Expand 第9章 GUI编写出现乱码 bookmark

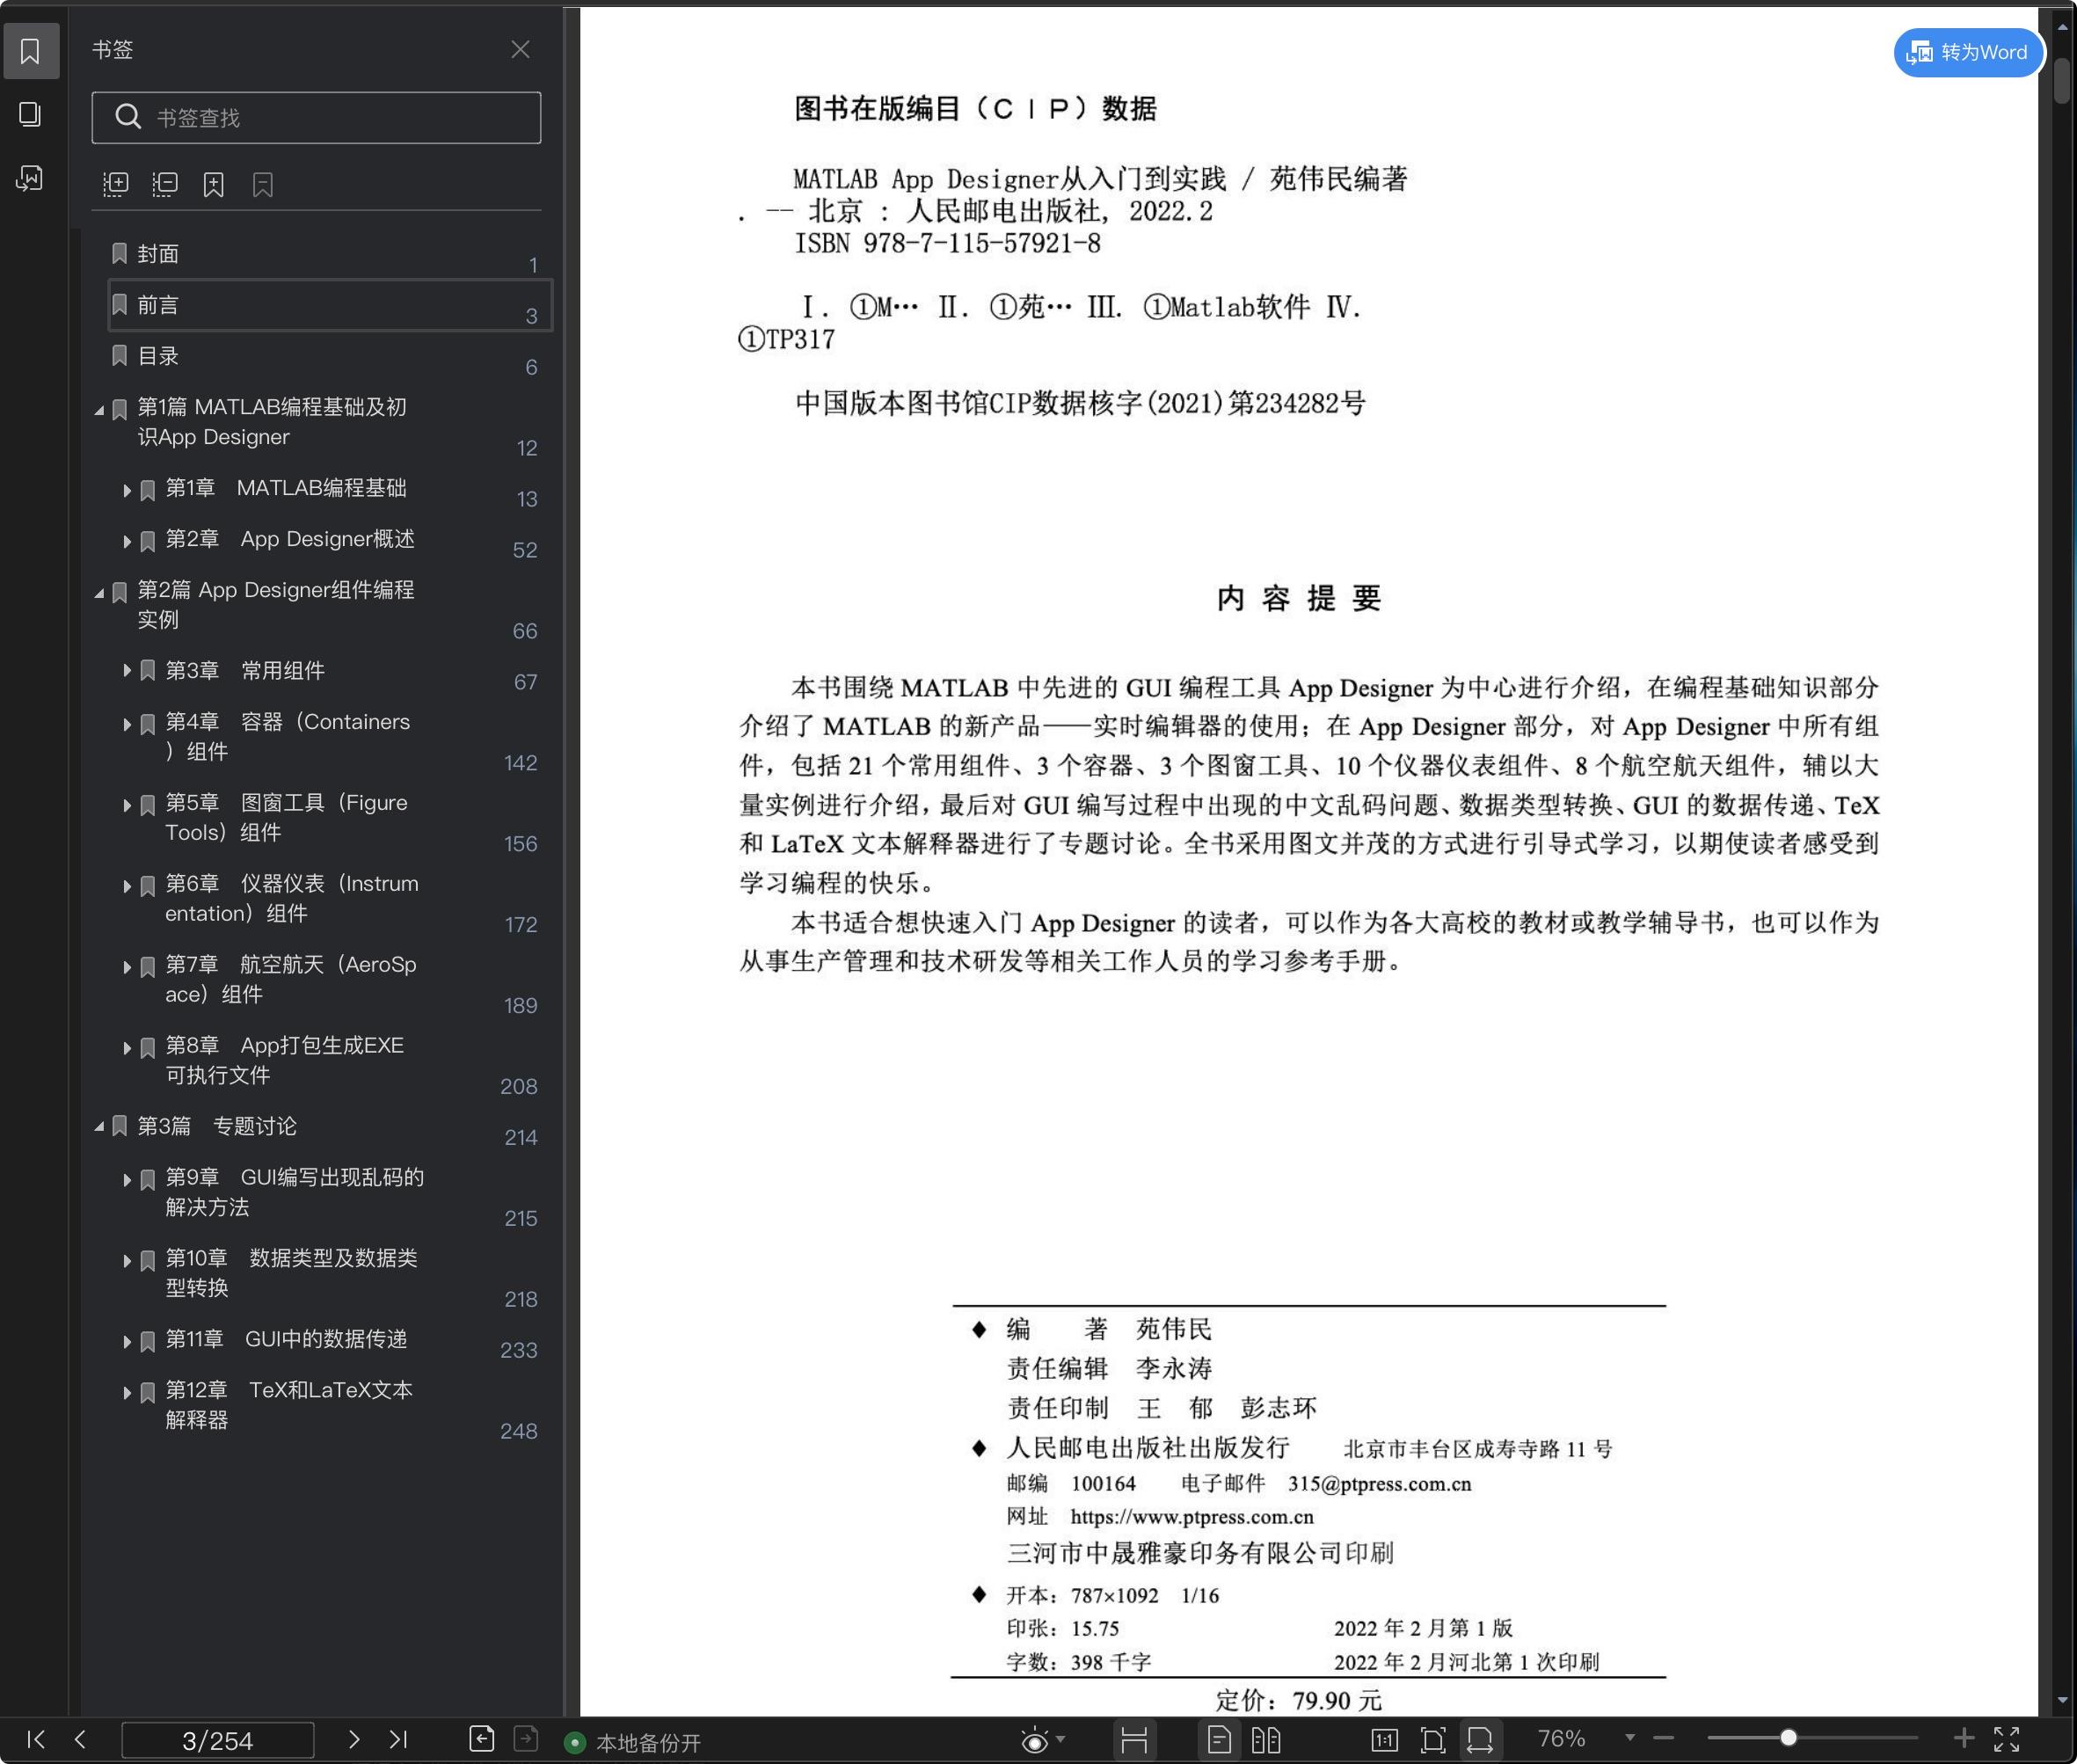[x=127, y=1180]
